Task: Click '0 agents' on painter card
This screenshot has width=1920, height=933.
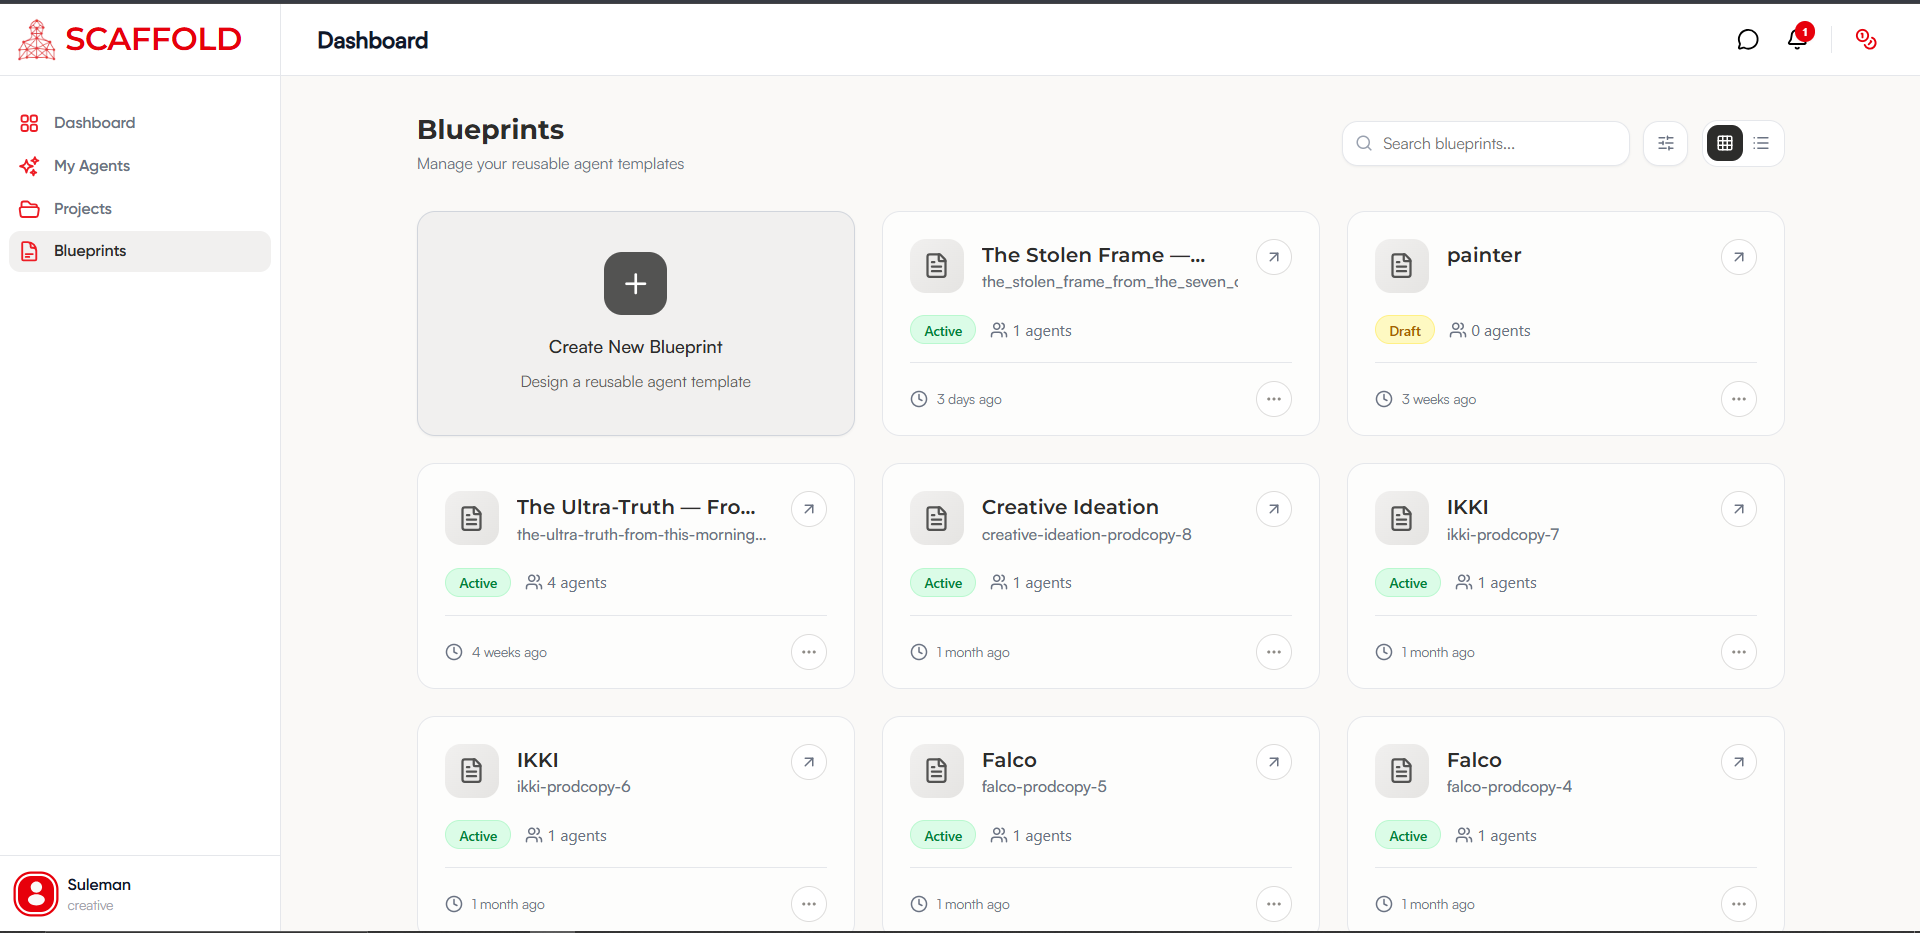Action: [1490, 331]
